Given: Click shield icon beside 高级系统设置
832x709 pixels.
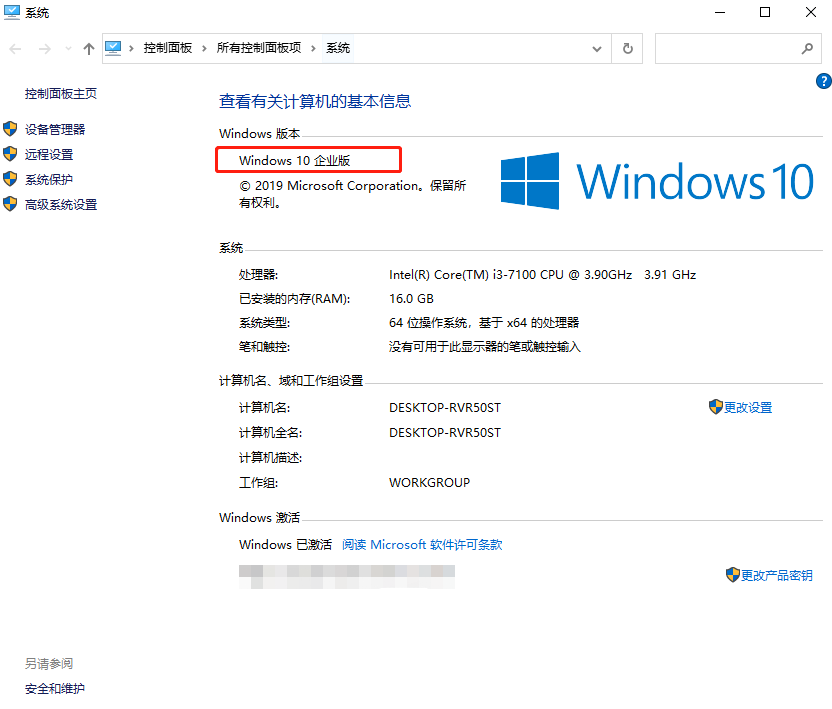Looking at the screenshot, I should [10, 204].
